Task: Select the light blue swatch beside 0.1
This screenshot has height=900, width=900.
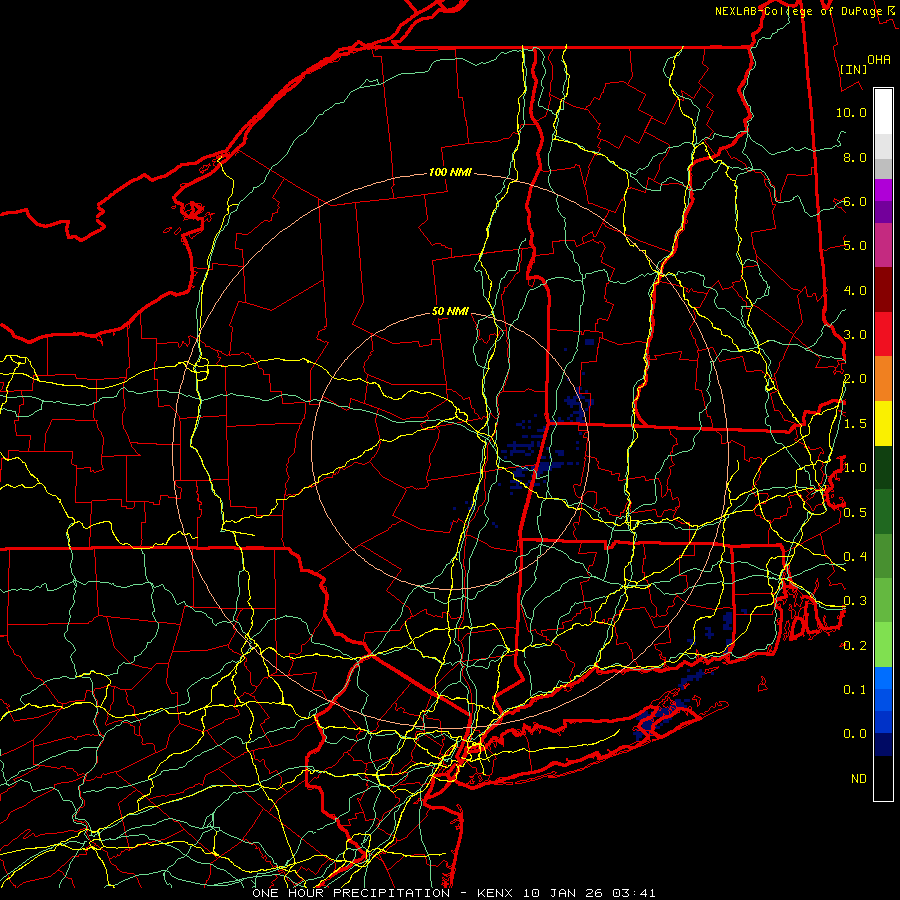Action: pos(883,678)
